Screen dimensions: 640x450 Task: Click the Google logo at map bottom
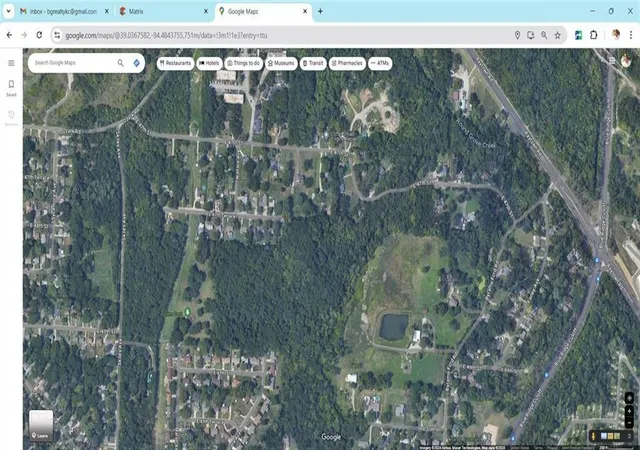331,437
